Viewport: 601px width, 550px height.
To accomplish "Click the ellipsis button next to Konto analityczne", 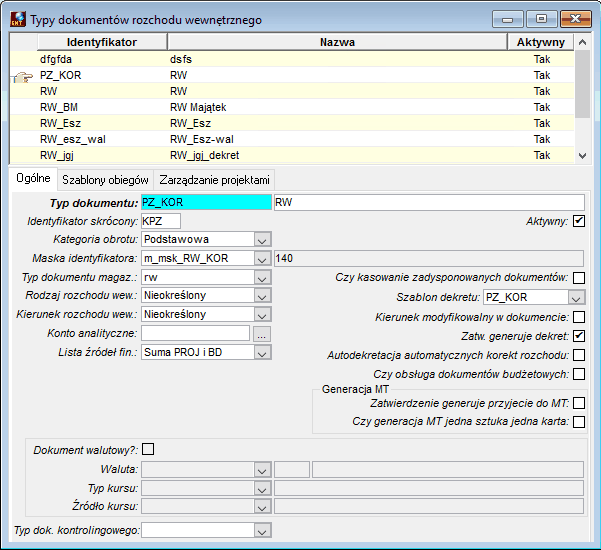I will pyautogui.click(x=262, y=334).
